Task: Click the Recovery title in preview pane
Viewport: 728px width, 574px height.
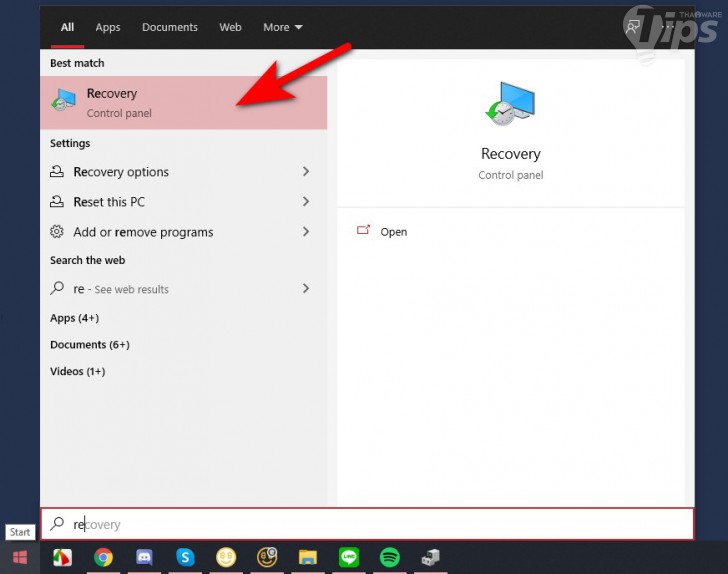Action: [x=510, y=154]
